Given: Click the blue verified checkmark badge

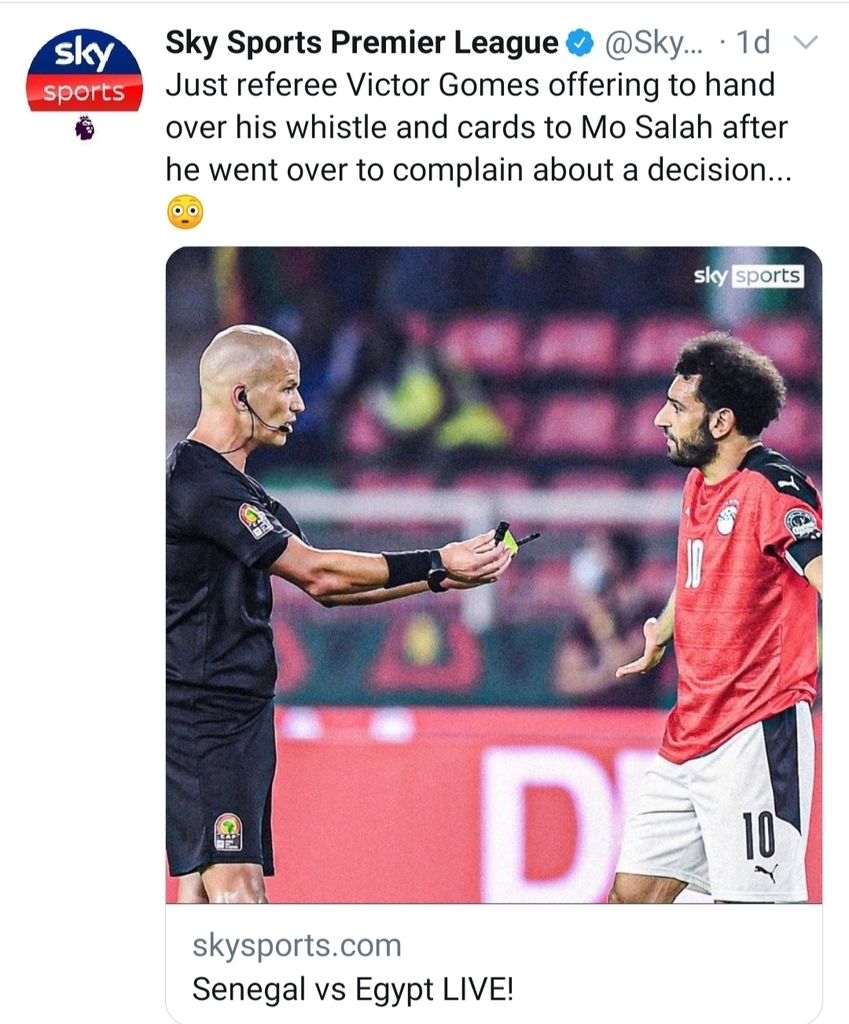Looking at the screenshot, I should [x=580, y=43].
